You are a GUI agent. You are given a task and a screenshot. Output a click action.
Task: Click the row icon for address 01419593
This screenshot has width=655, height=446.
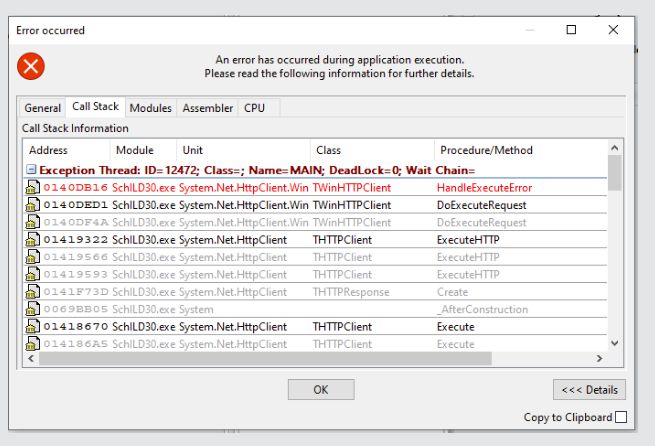[33, 274]
